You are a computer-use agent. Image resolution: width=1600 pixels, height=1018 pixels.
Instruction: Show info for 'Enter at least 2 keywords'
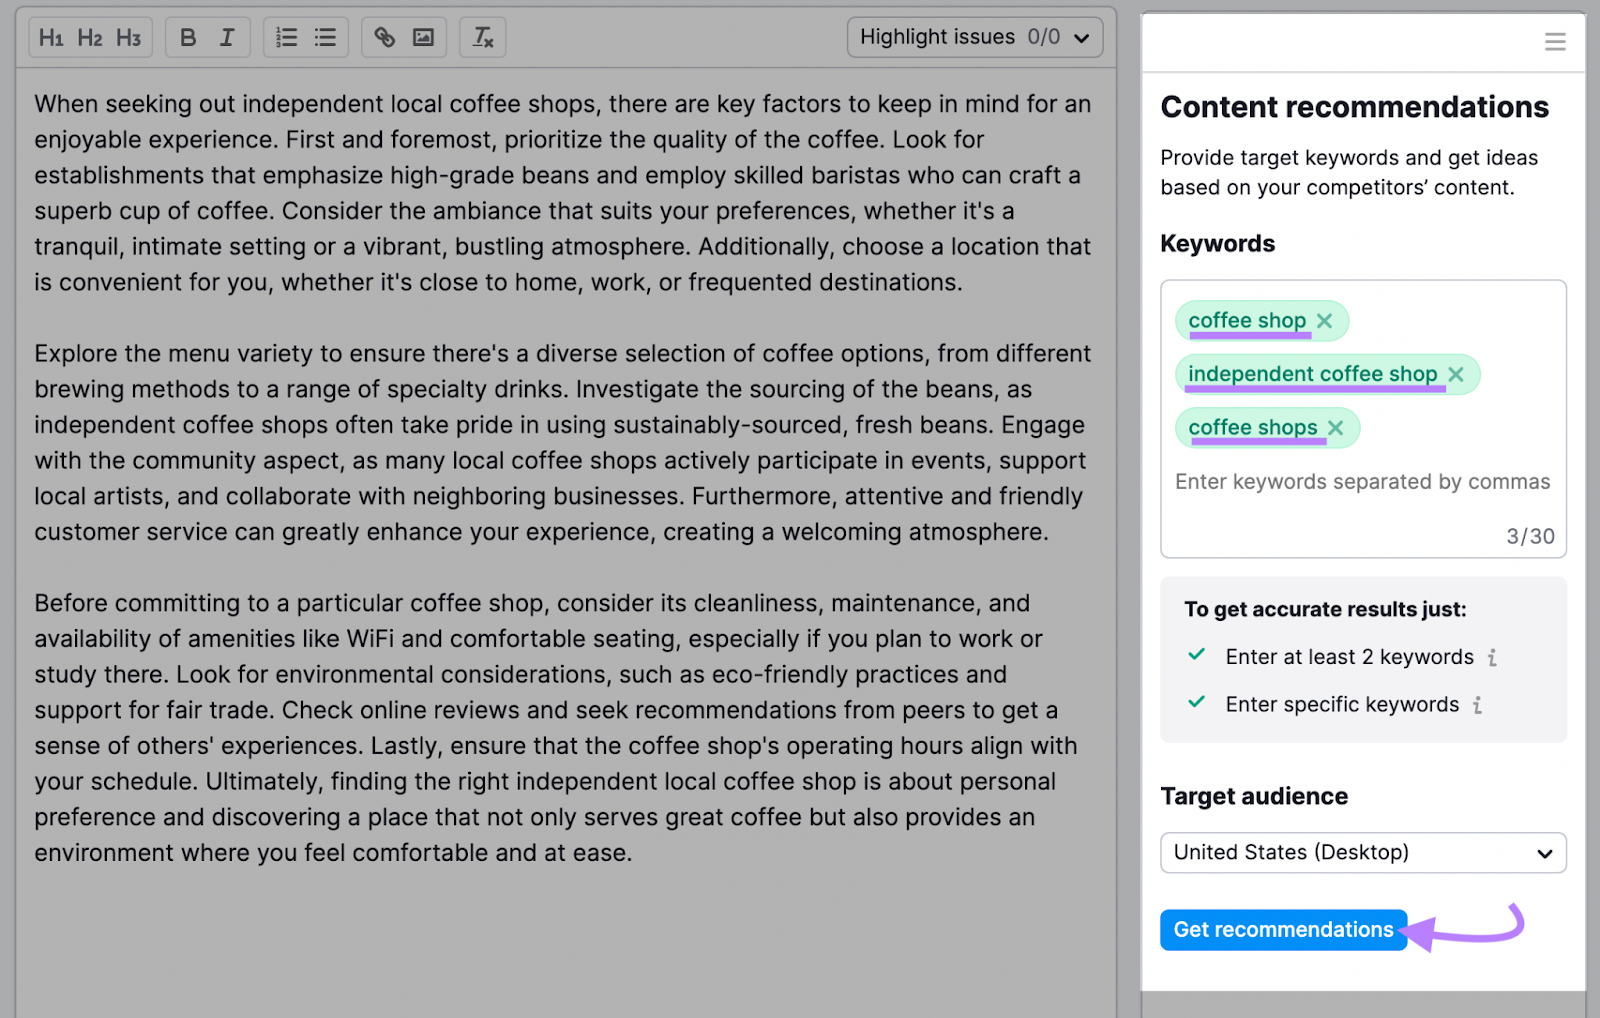[1492, 658]
